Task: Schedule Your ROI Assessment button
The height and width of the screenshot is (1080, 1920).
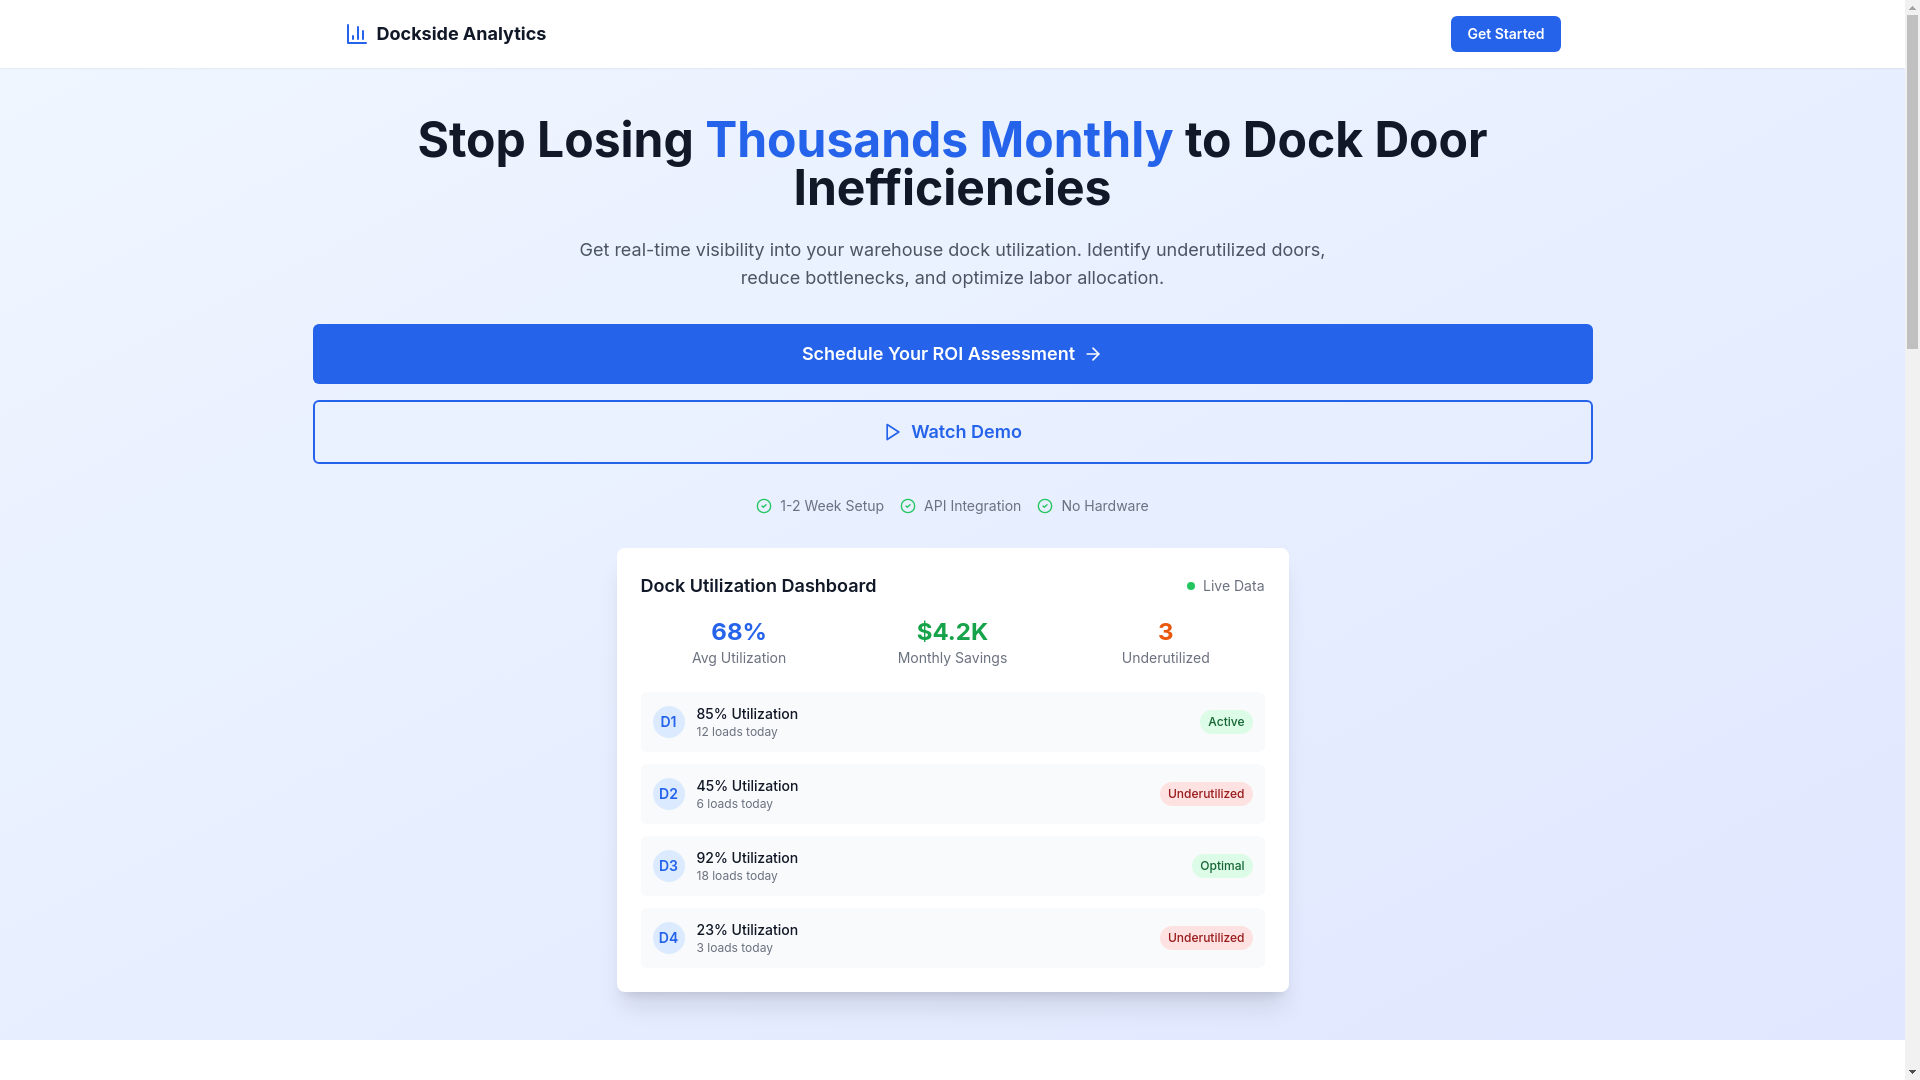Action: point(952,354)
